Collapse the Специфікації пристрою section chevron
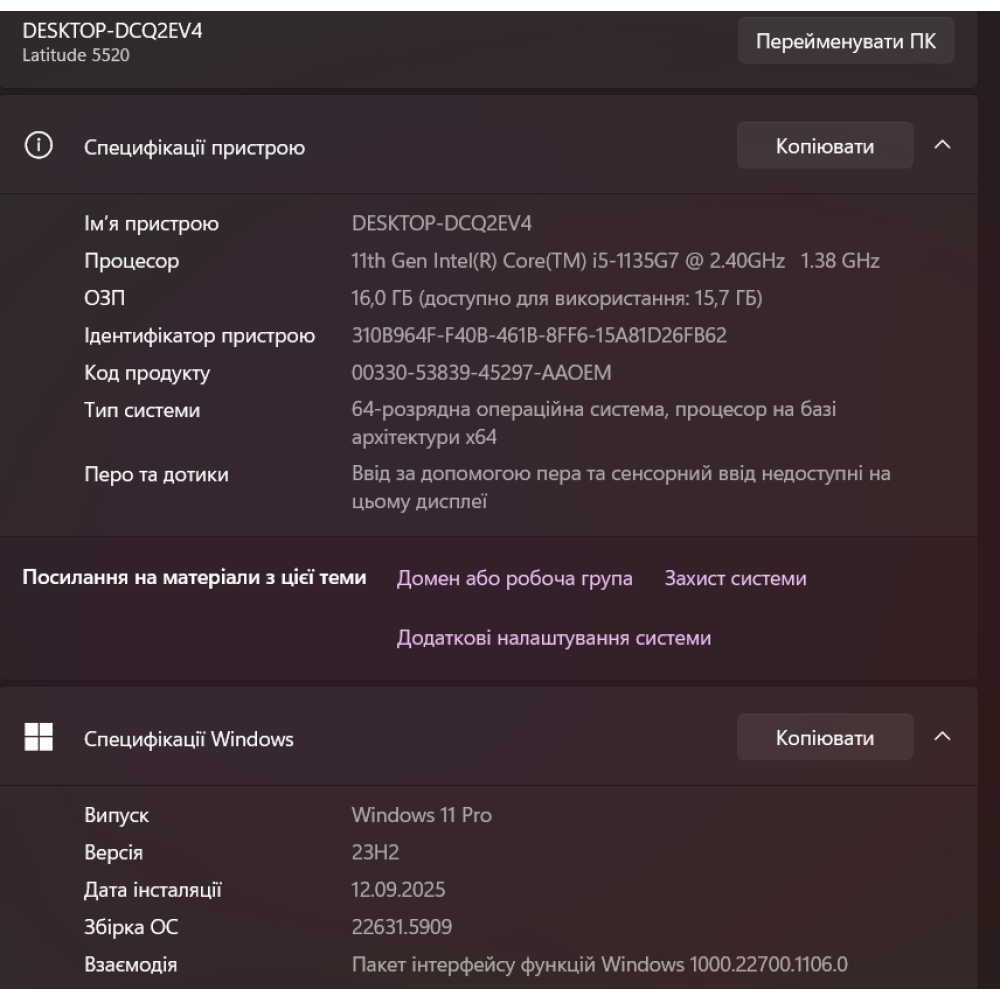This screenshot has height=1000, width=1000. point(942,147)
